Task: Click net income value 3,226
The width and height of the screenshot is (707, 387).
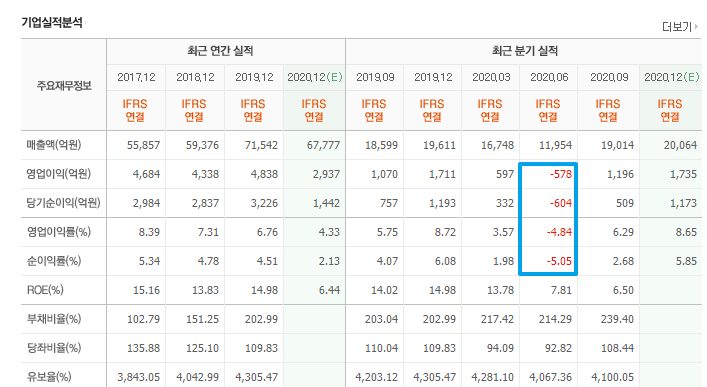Action: pyautogui.click(x=265, y=203)
